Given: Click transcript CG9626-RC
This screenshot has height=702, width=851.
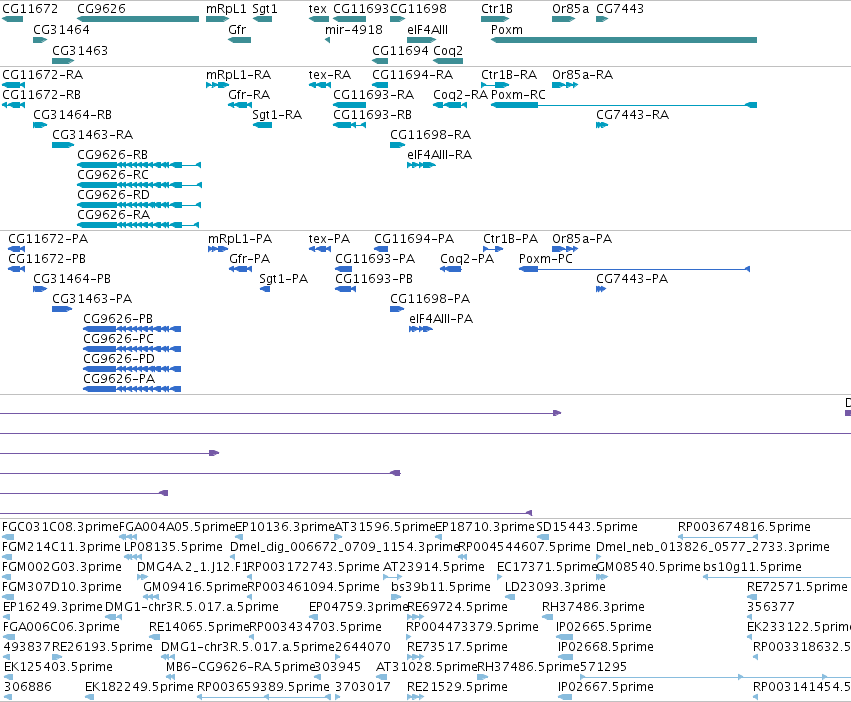Looking at the screenshot, I should coord(113,175).
